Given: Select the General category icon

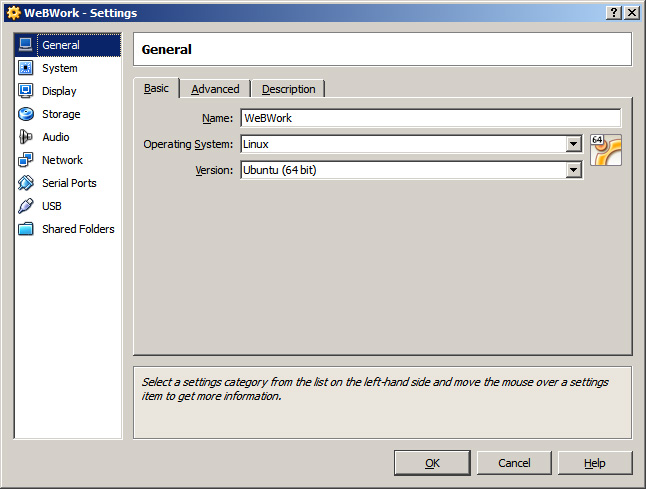Looking at the screenshot, I should click(x=26, y=44).
